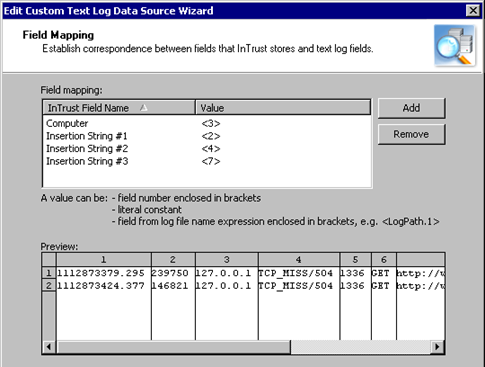Click the 1336 cell in row 1
This screenshot has height=367, width=485.
[x=355, y=273]
